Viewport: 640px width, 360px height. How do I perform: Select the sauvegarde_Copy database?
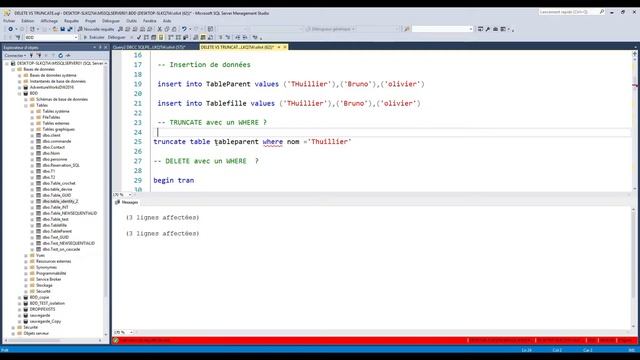point(45,322)
